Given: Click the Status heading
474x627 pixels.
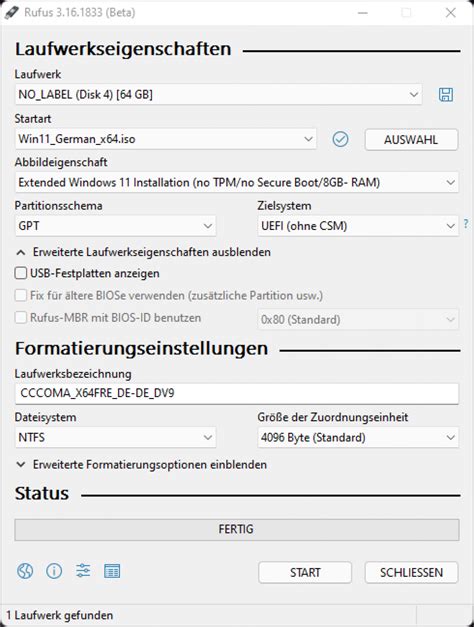Looking at the screenshot, I should tap(42, 493).
